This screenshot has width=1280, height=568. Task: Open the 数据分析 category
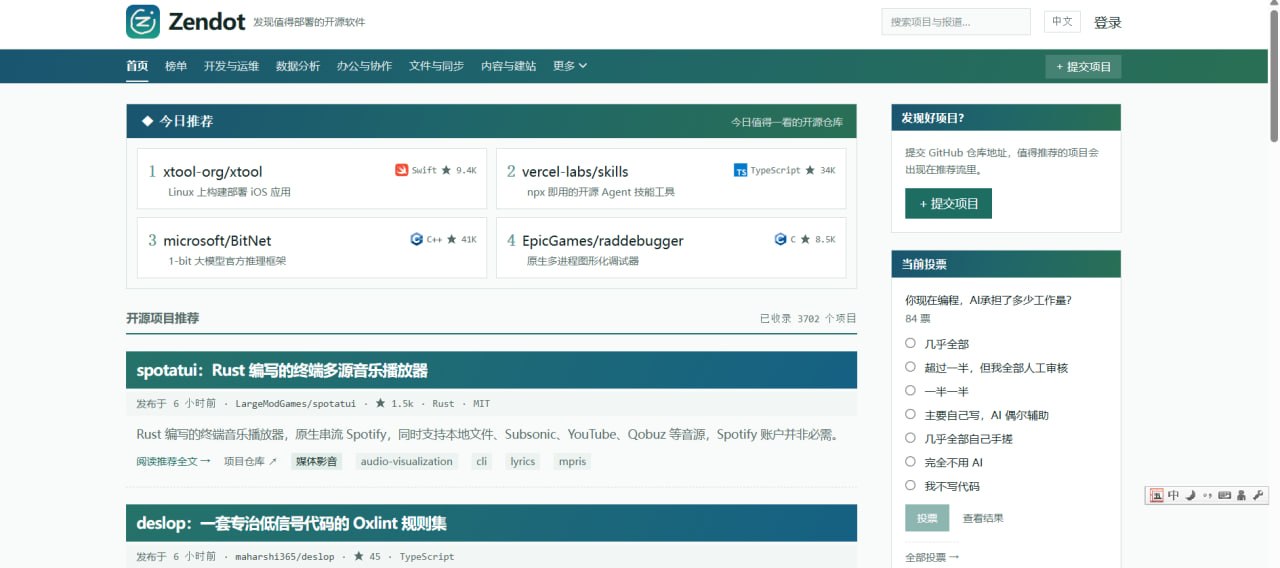[298, 66]
